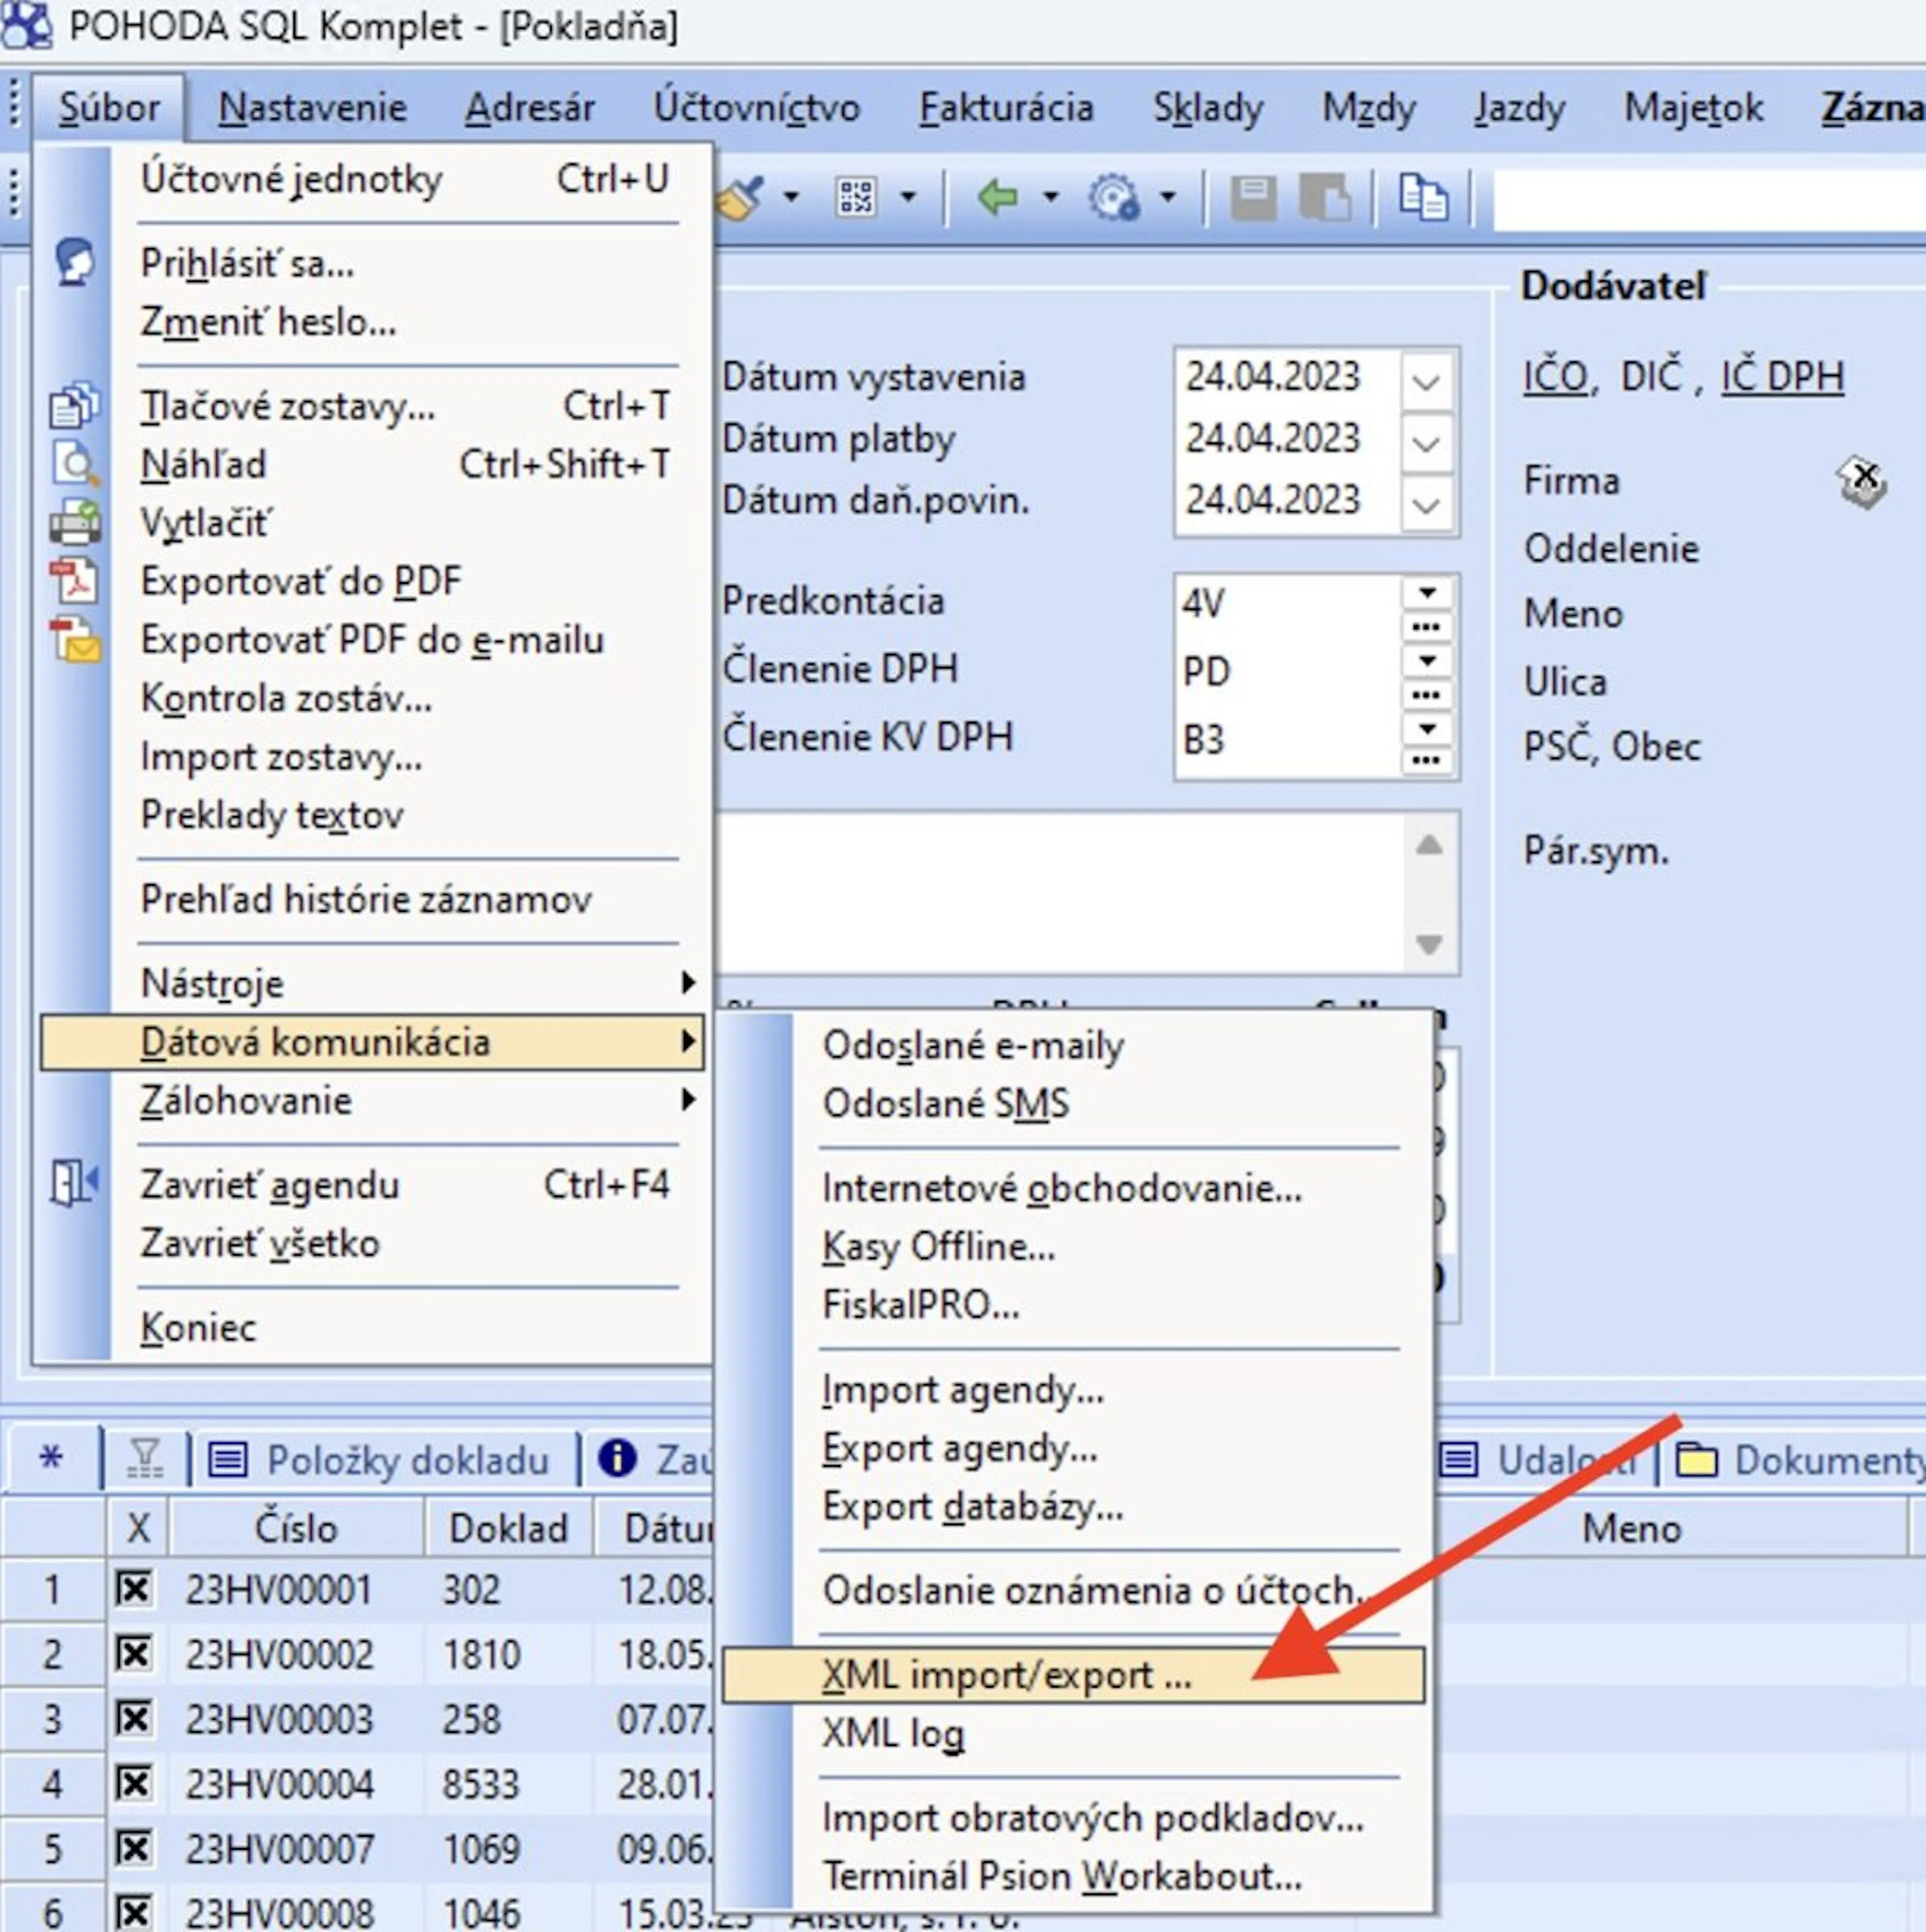Expand the dropdown arrow next to green arrow
The height and width of the screenshot is (1932, 1926).
tap(1051, 197)
